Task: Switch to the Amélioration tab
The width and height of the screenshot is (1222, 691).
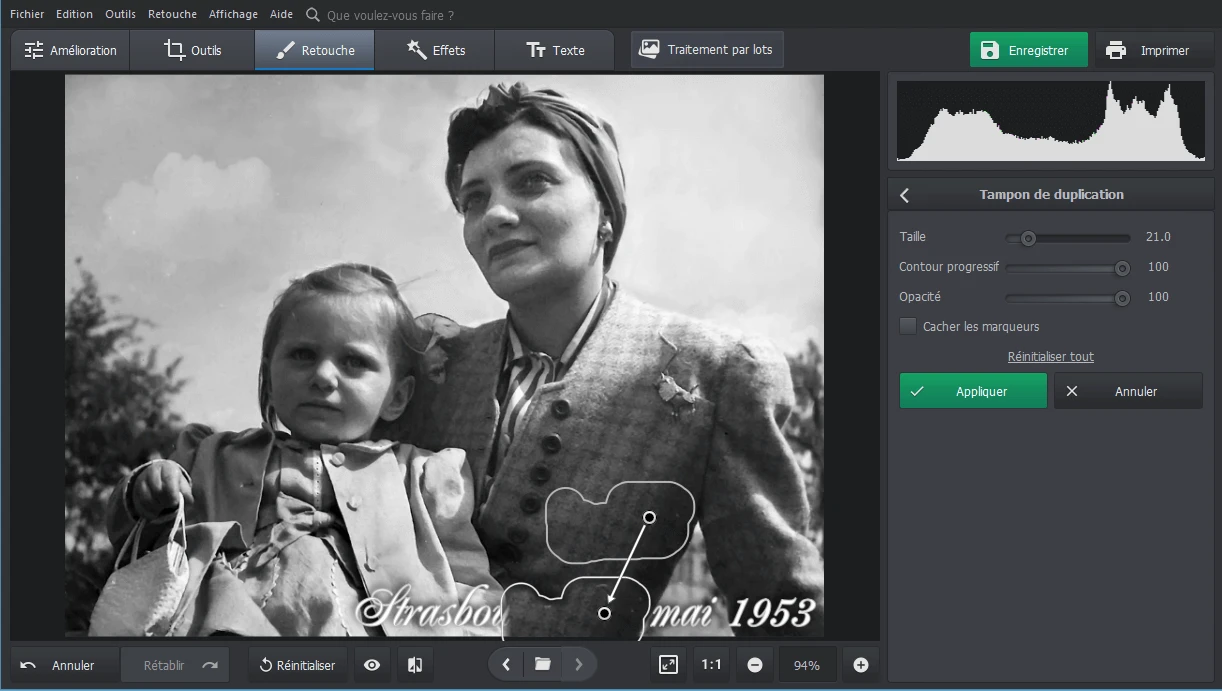Action: [70, 50]
